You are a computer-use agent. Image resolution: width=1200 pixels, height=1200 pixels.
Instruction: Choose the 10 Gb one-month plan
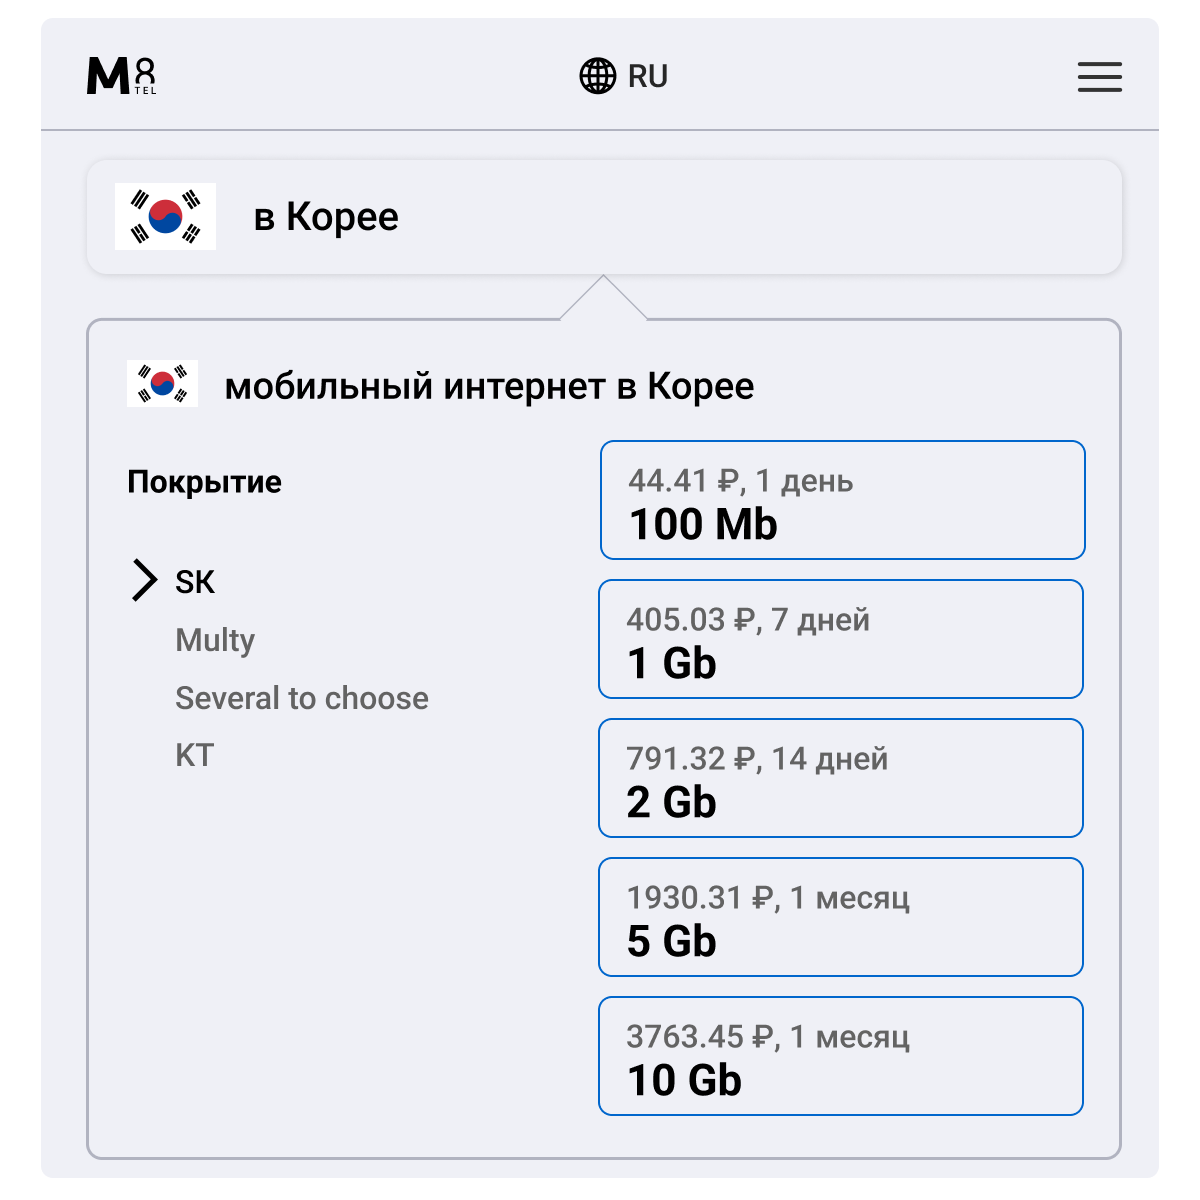840,1056
